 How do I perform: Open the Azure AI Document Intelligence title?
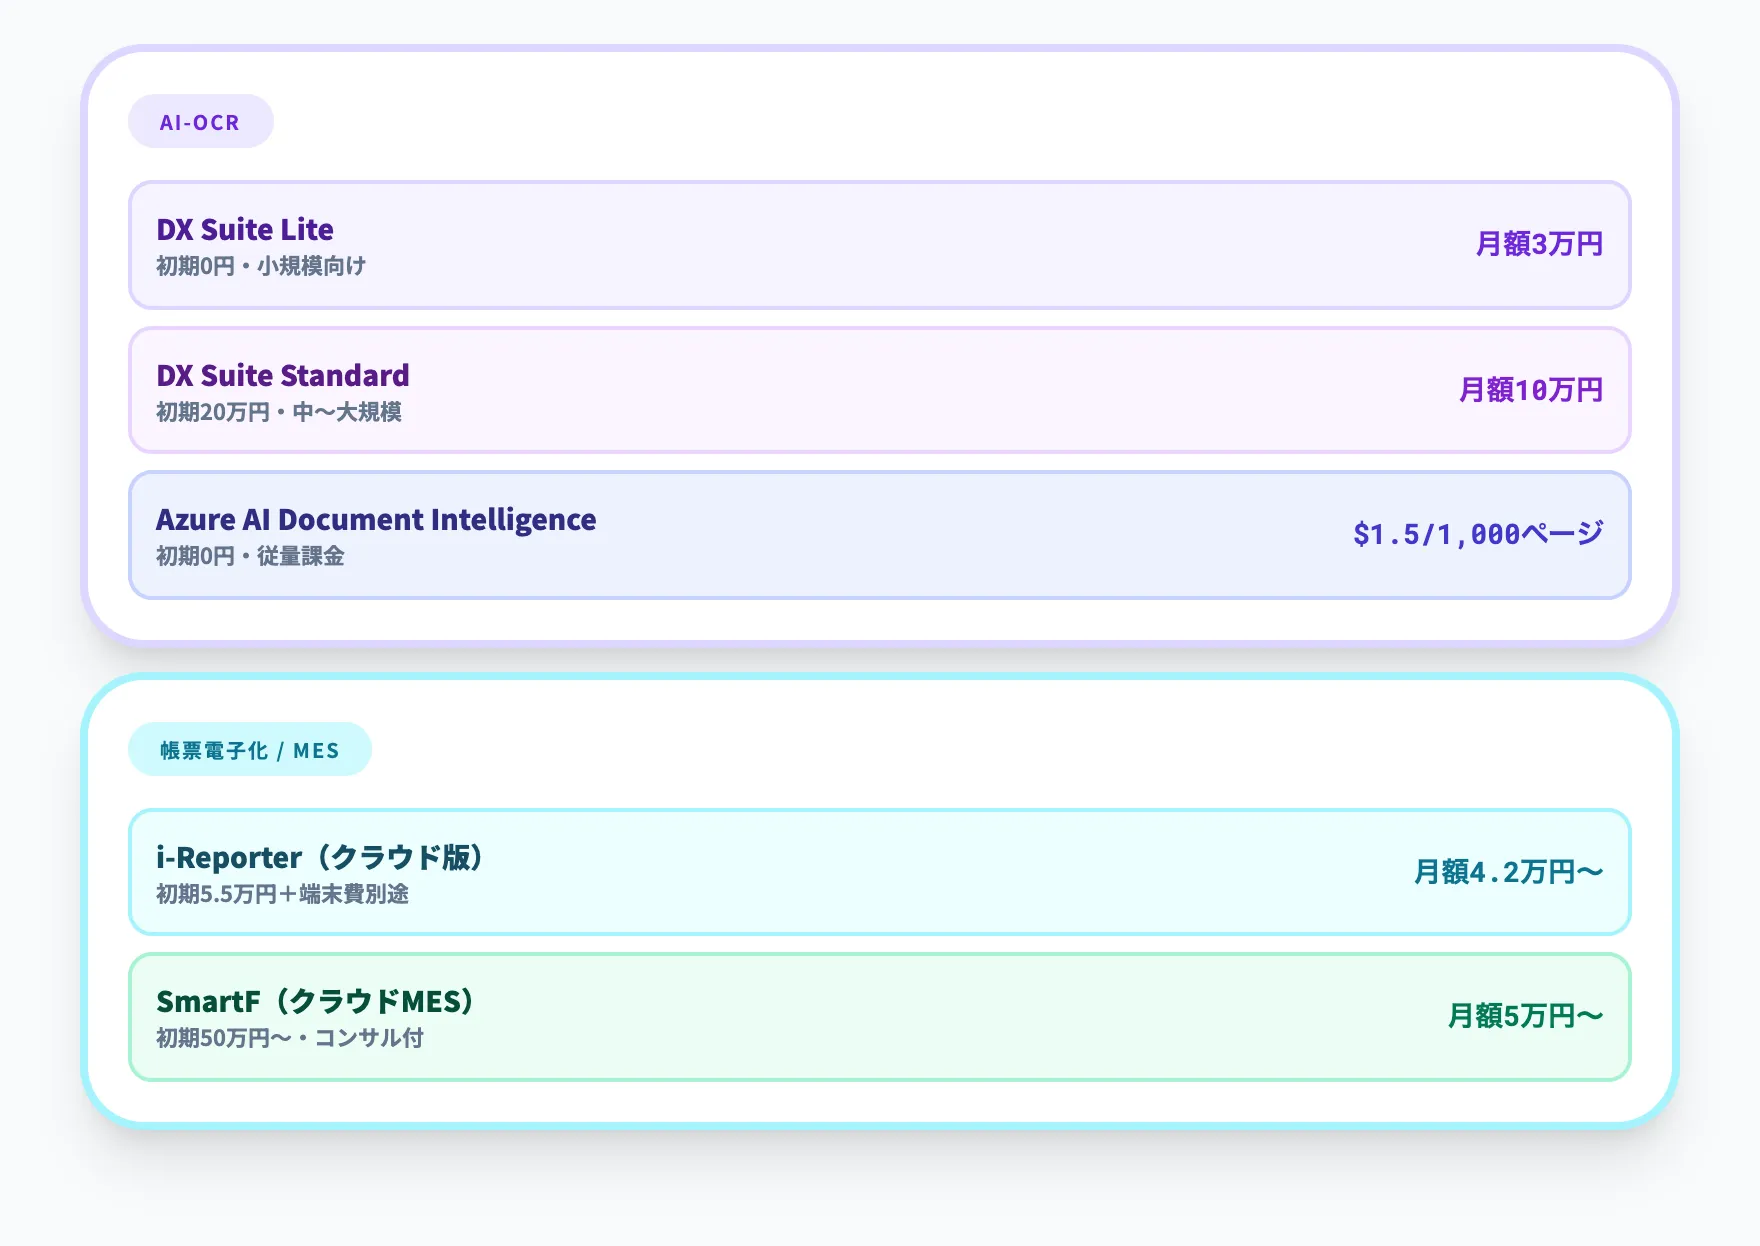point(376,520)
